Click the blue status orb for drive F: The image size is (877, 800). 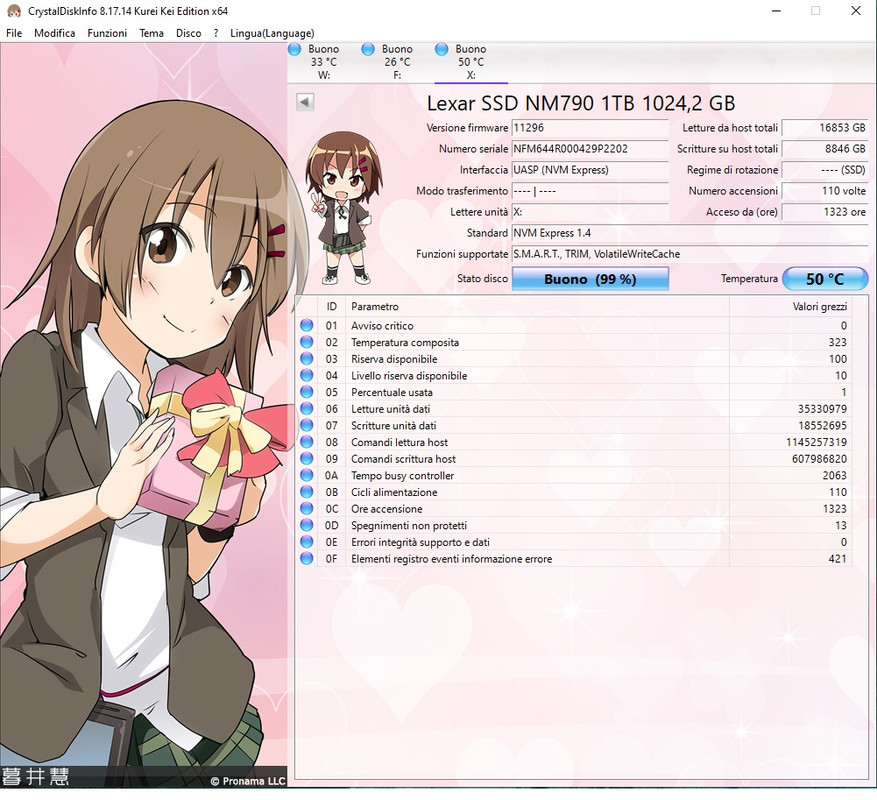coord(368,50)
